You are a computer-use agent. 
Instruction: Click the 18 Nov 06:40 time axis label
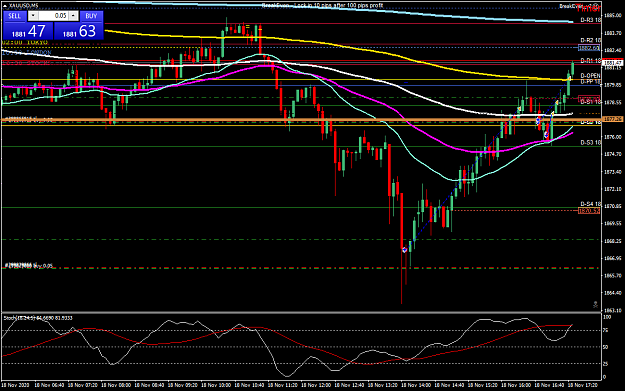(x=49, y=385)
